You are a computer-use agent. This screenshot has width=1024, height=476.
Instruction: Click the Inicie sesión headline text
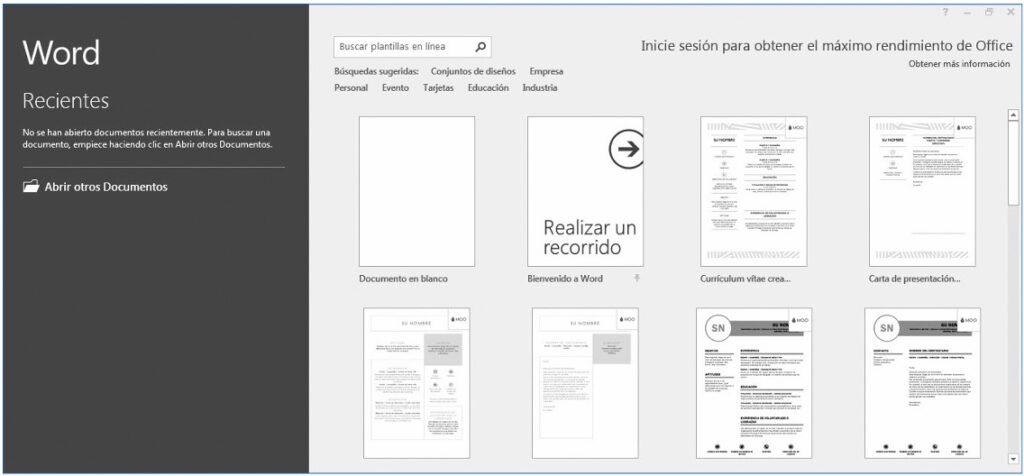[827, 46]
